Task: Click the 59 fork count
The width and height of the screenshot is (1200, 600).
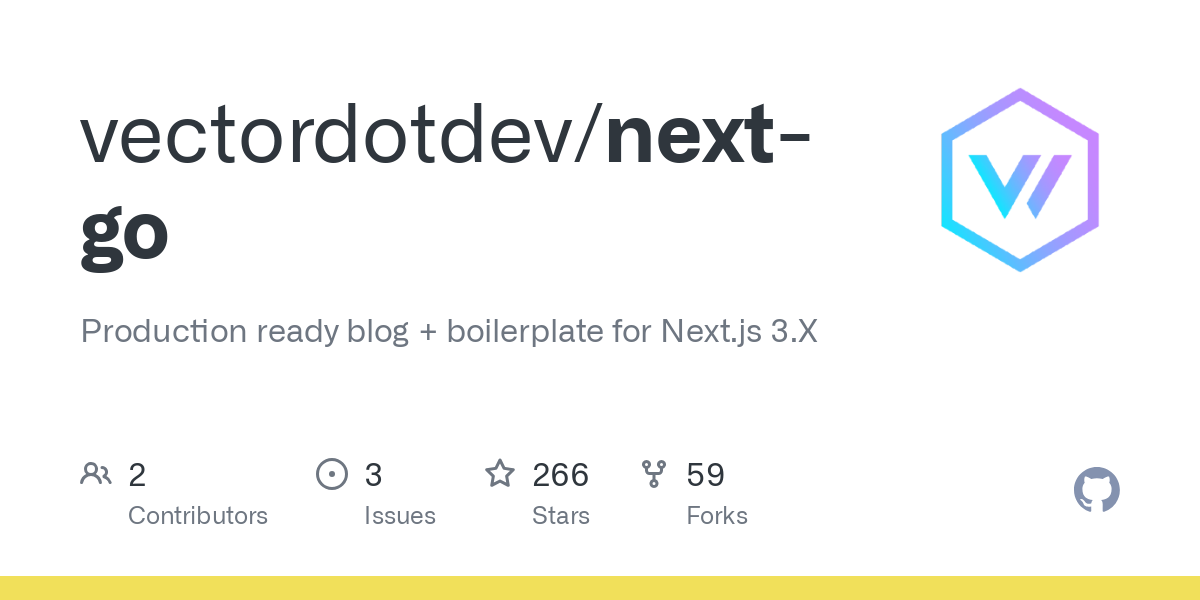Action: pos(705,475)
